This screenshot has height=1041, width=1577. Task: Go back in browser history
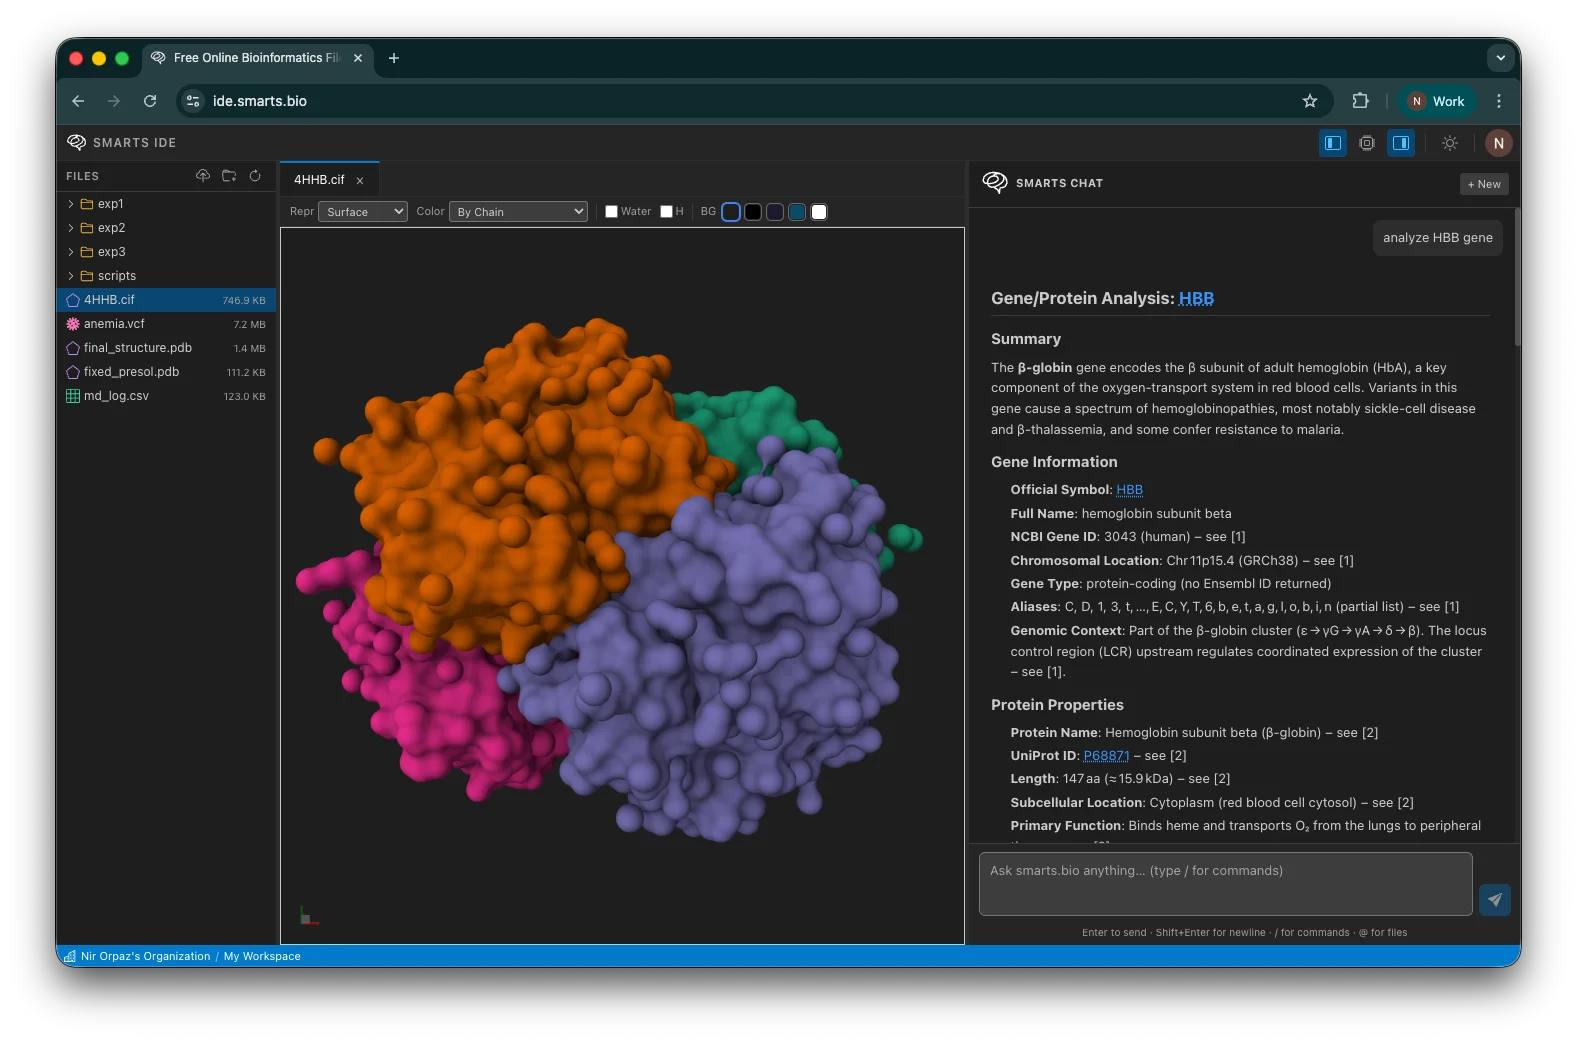(x=78, y=101)
